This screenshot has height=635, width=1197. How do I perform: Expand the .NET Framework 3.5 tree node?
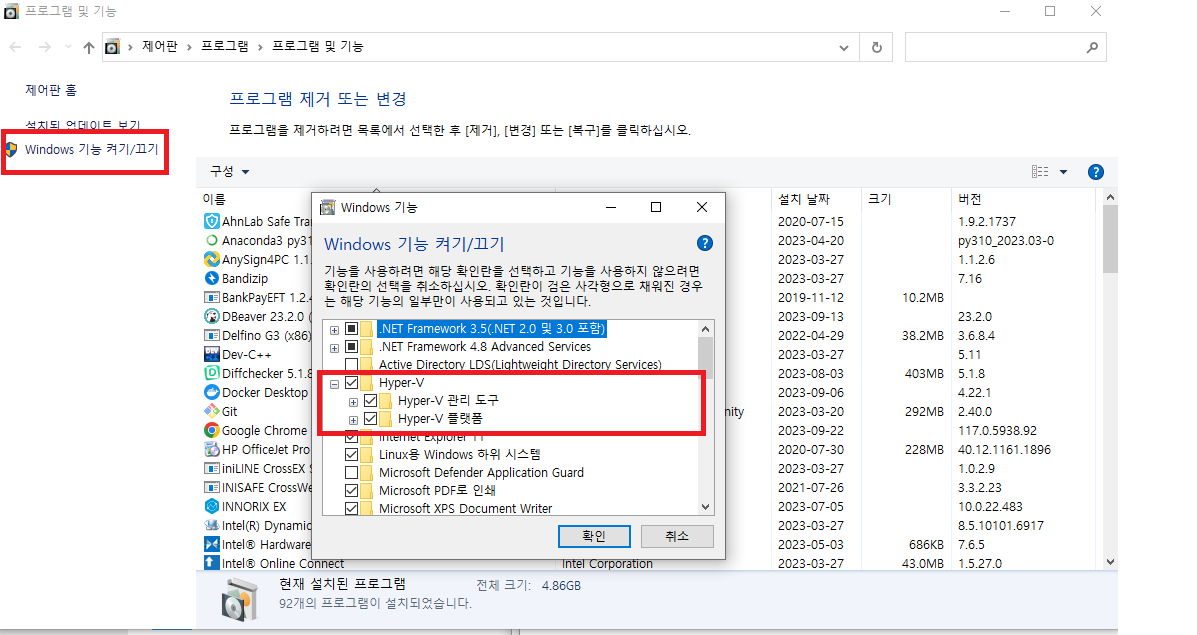[334, 330]
